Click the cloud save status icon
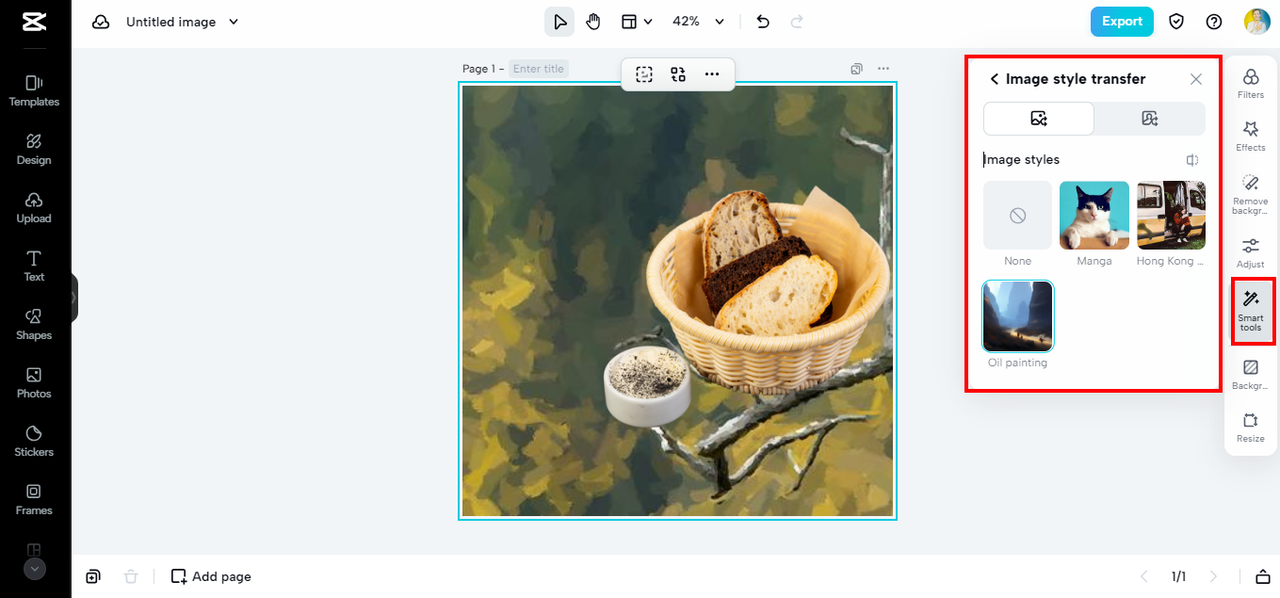The width and height of the screenshot is (1280, 598). 101,22
